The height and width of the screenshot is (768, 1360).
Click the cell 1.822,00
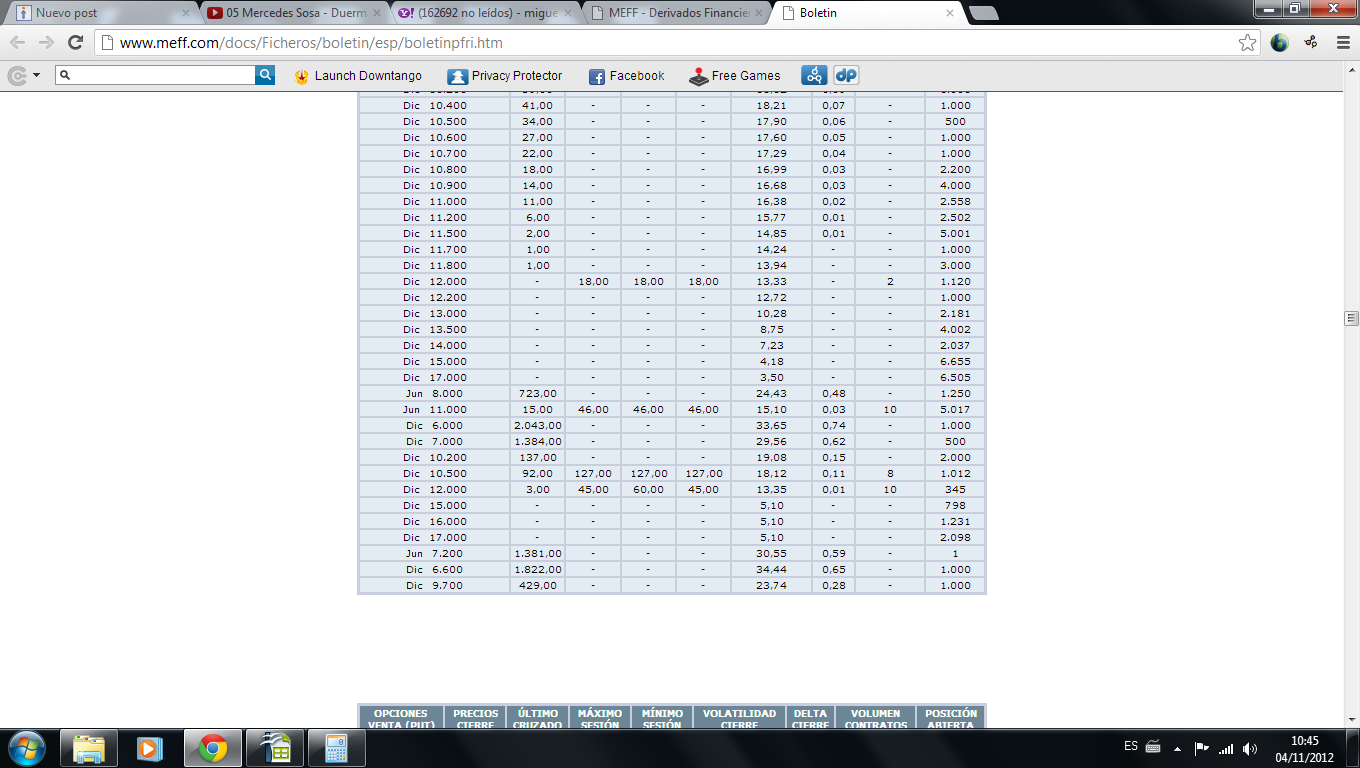(x=537, y=569)
